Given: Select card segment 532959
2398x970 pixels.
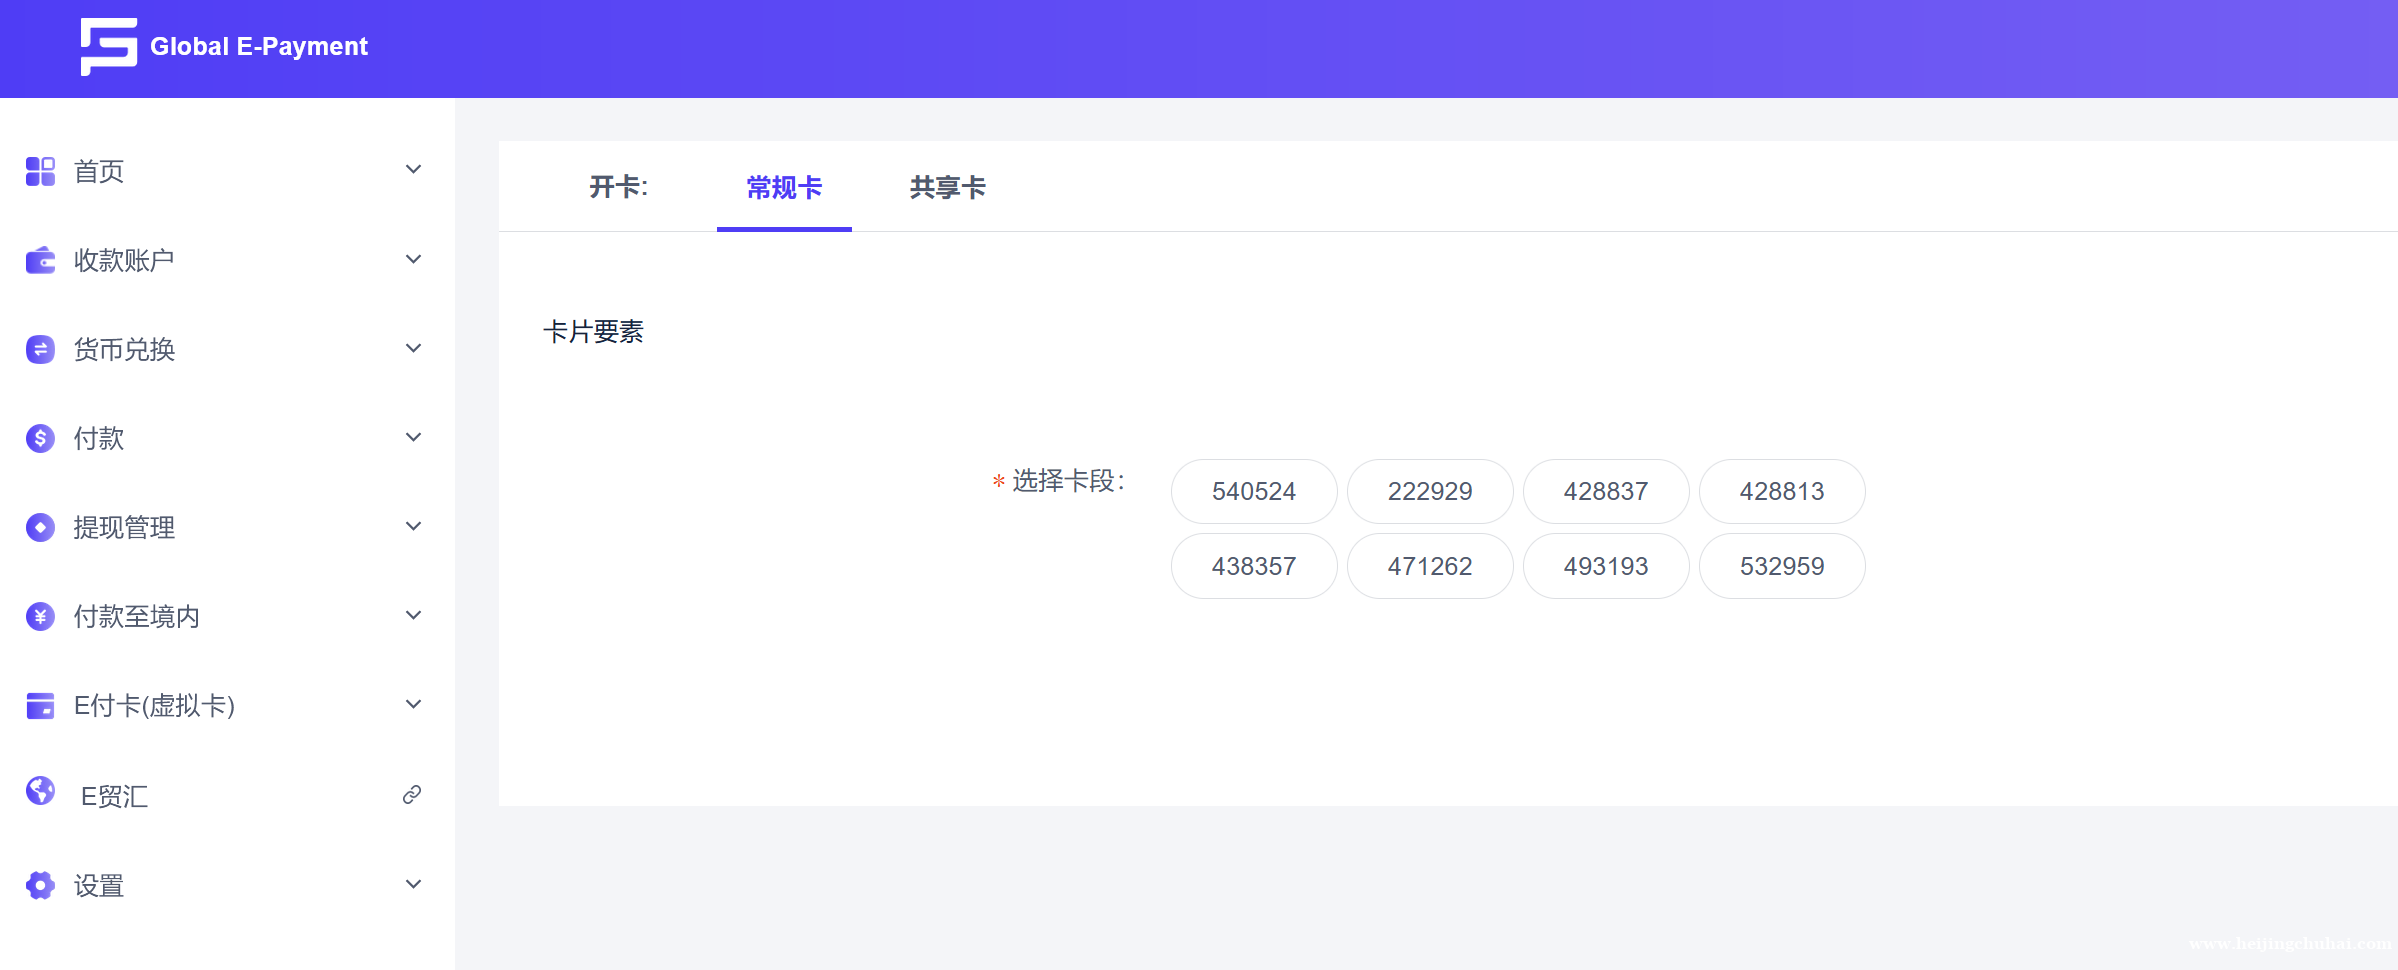Looking at the screenshot, I should tap(1782, 566).
